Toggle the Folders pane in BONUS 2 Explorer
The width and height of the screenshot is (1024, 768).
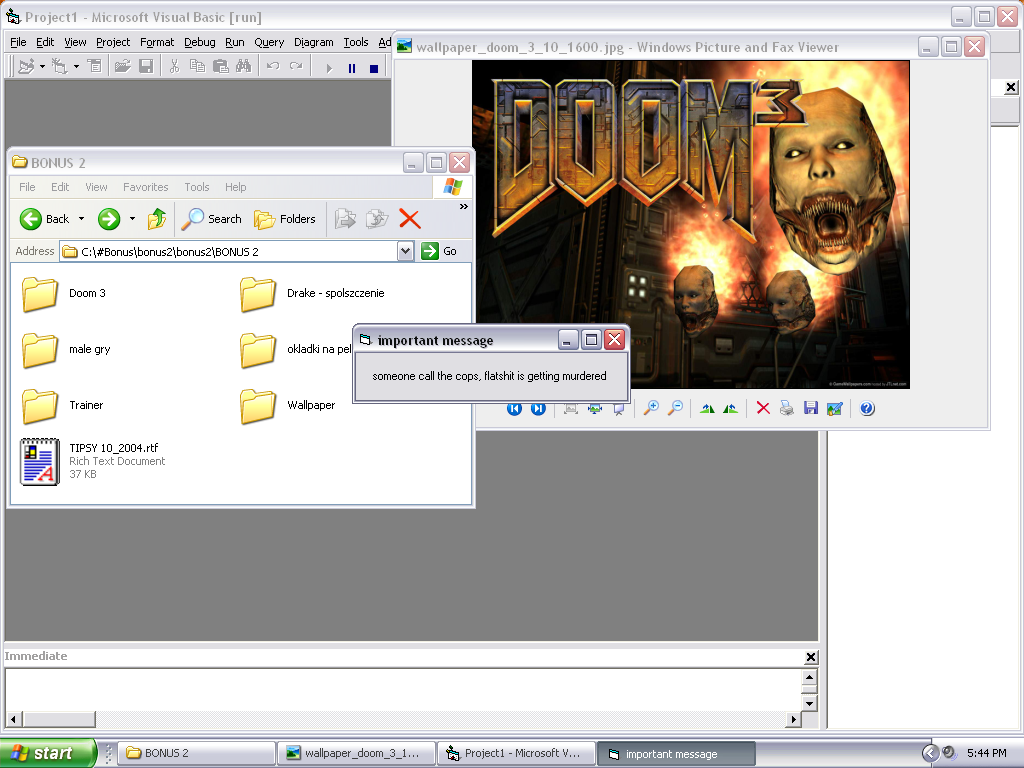coord(285,219)
